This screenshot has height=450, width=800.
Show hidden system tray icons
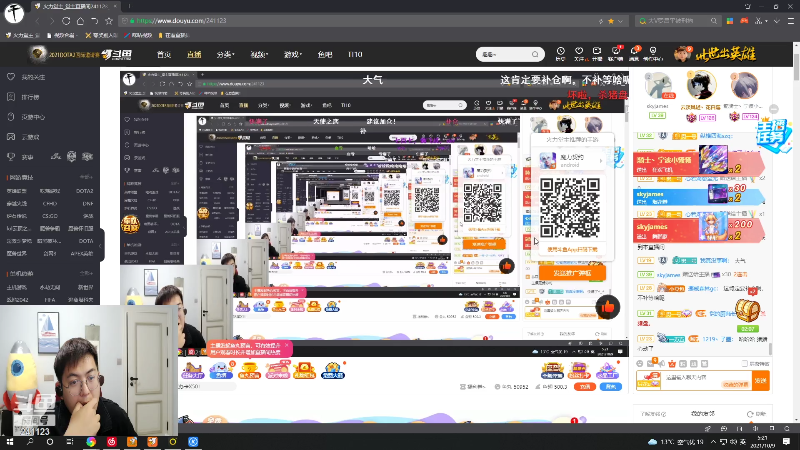(x=713, y=442)
